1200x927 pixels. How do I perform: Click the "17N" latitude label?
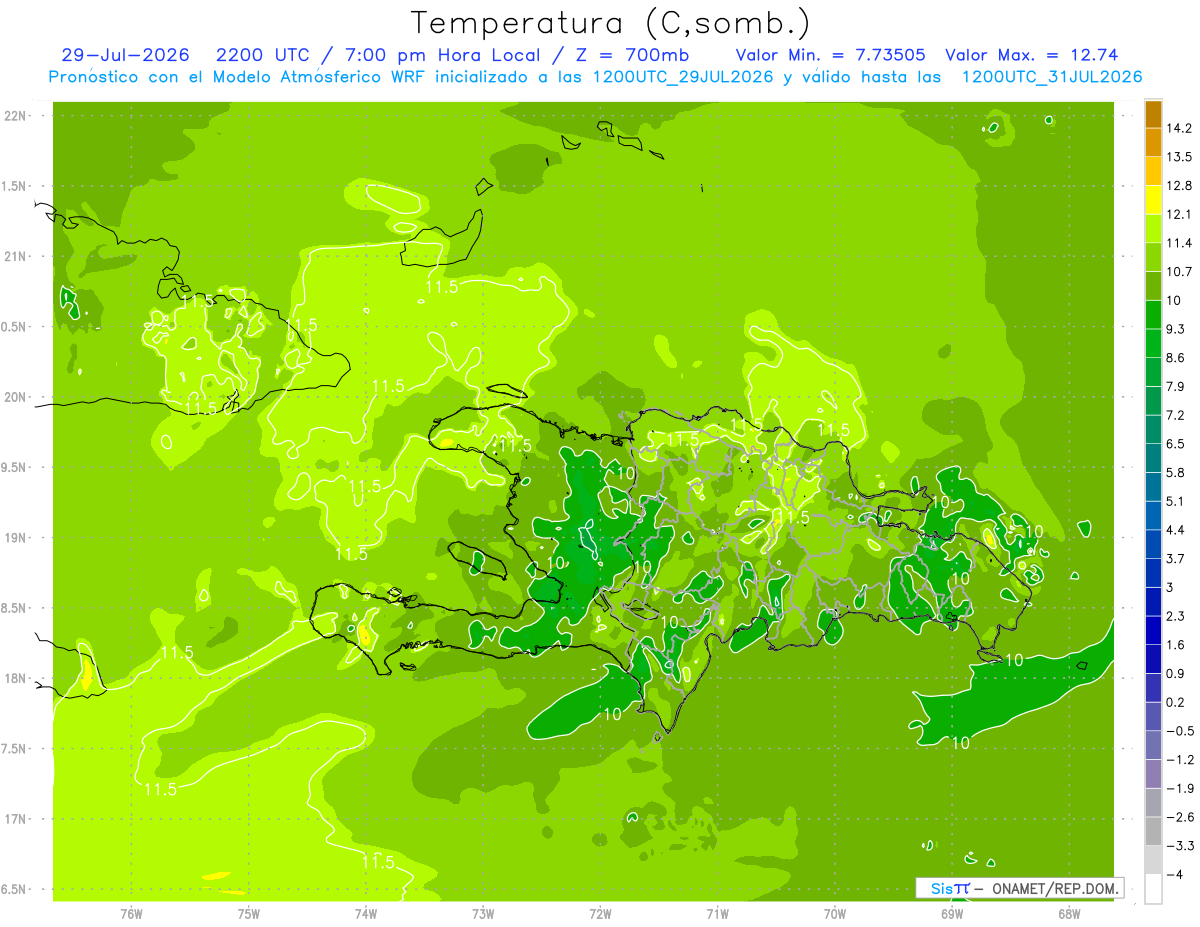point(16,819)
